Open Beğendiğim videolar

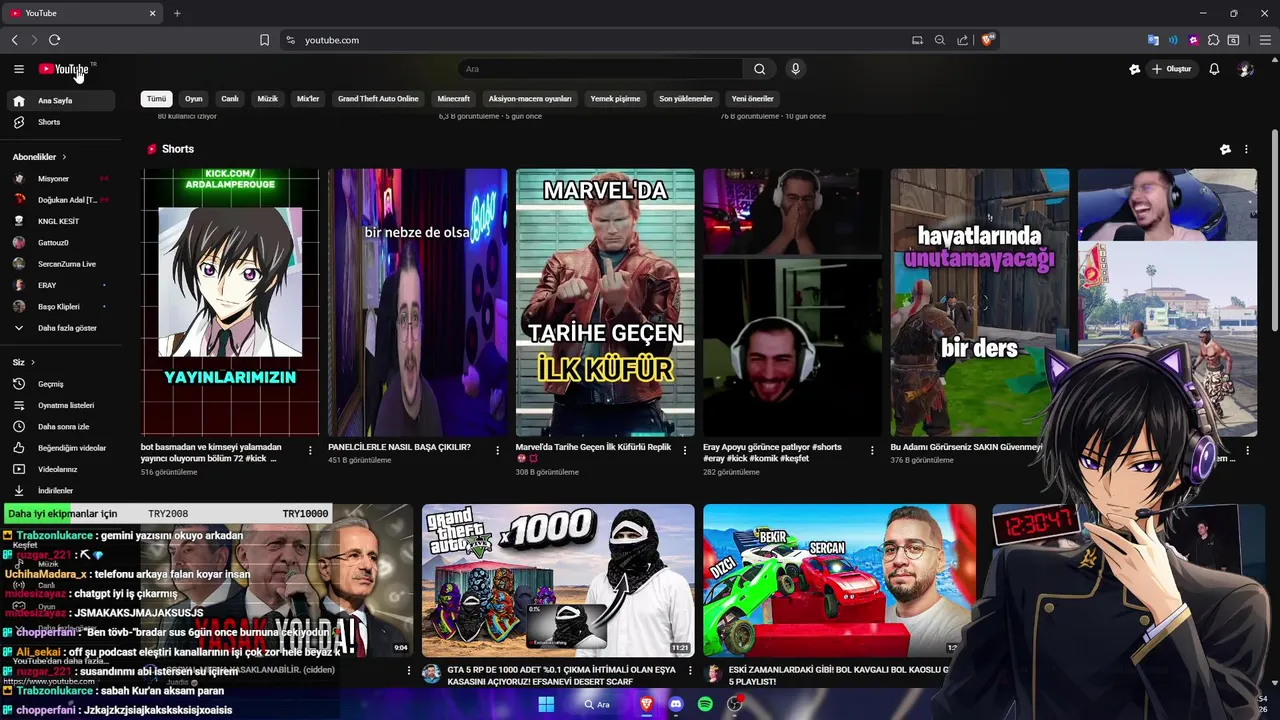[59, 448]
